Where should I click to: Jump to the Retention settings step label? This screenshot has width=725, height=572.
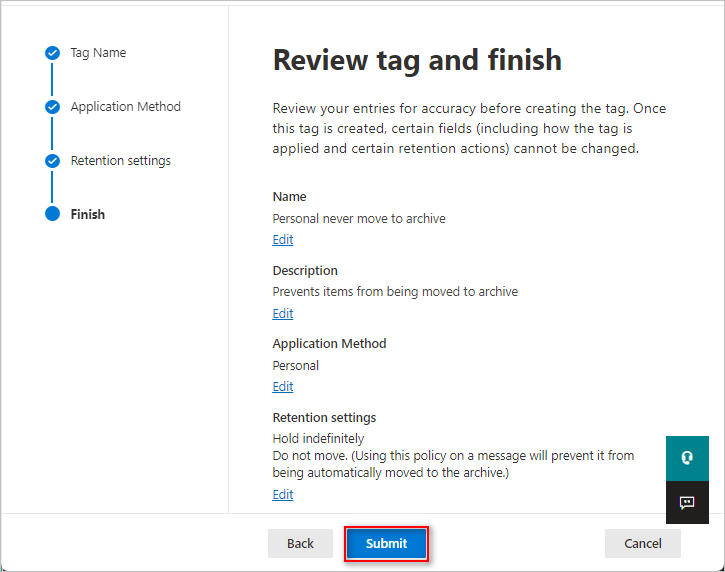[120, 161]
